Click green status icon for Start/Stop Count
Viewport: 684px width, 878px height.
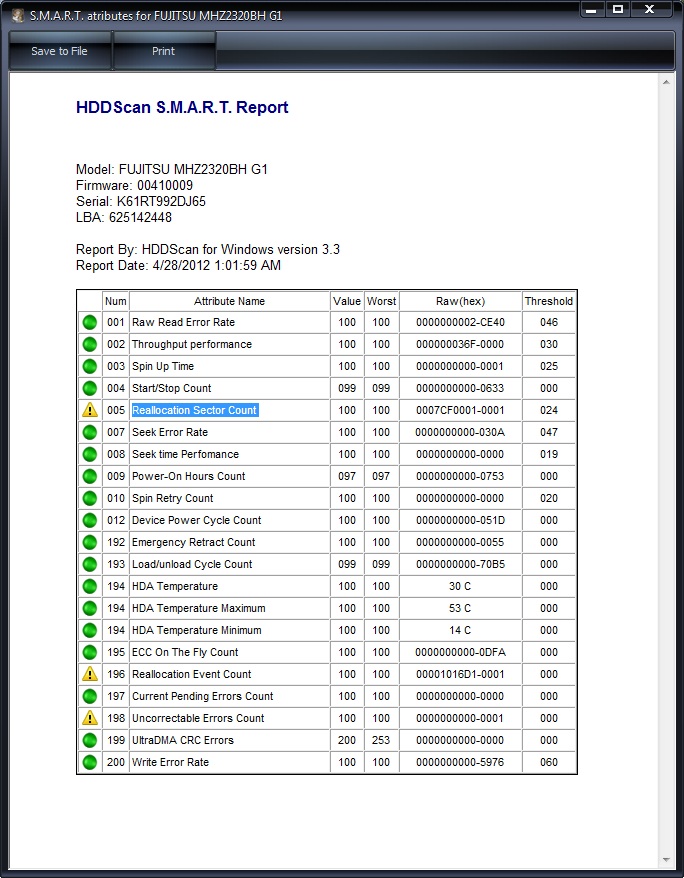point(90,389)
